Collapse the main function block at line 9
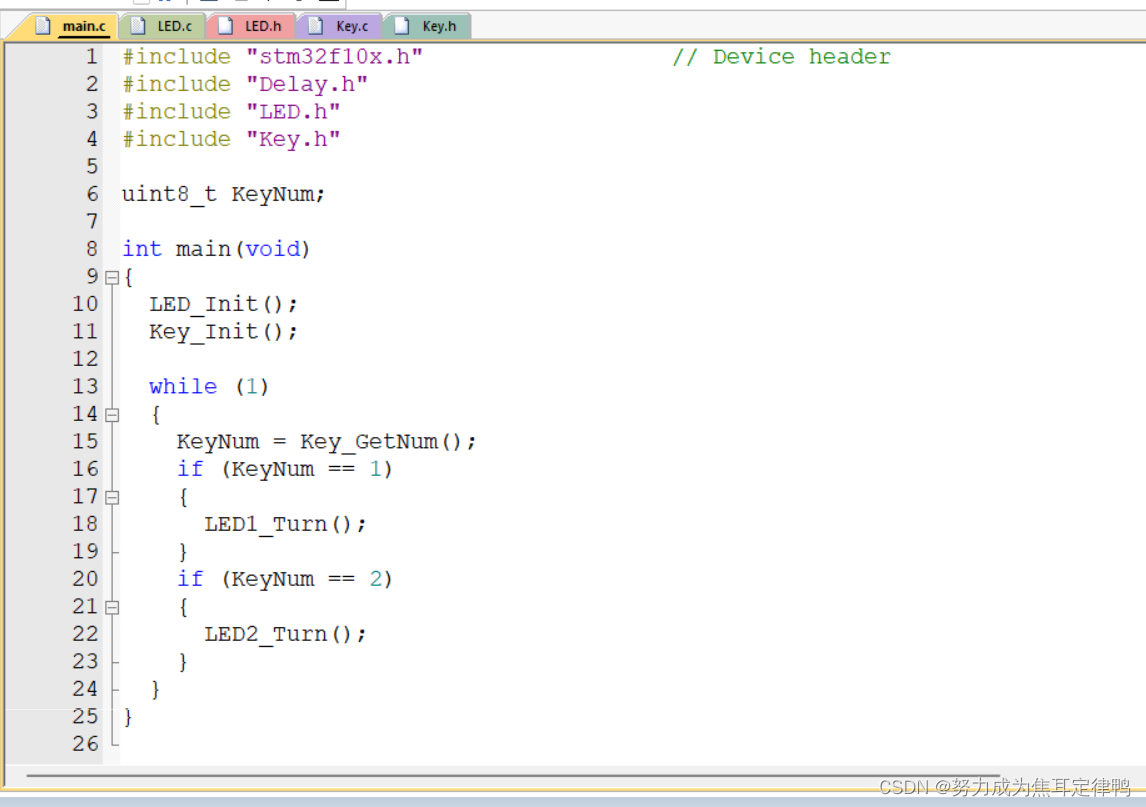The width and height of the screenshot is (1146, 807). click(112, 278)
